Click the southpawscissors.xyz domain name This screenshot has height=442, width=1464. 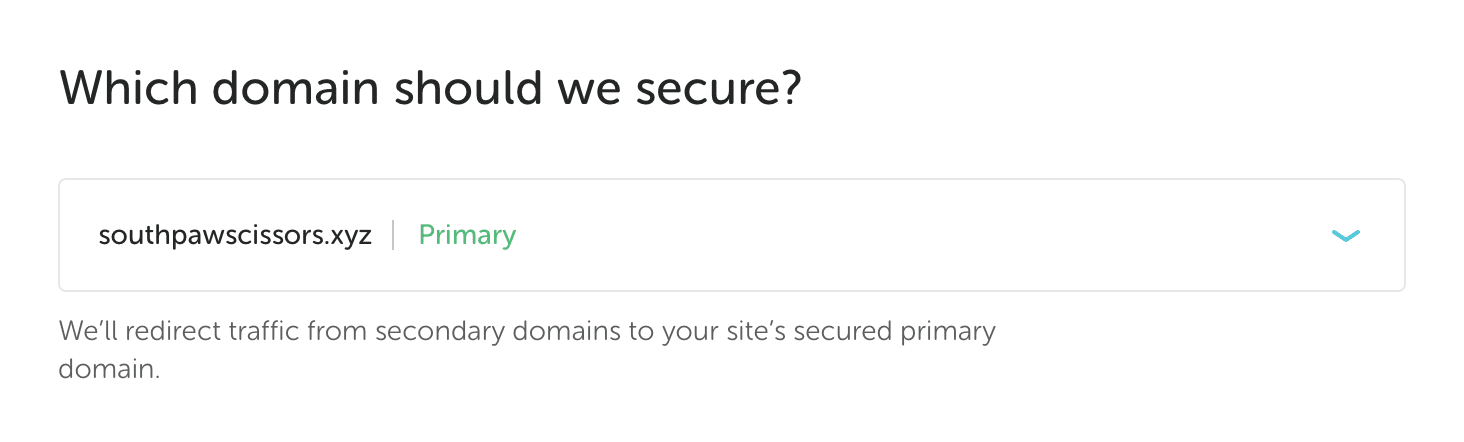point(234,236)
